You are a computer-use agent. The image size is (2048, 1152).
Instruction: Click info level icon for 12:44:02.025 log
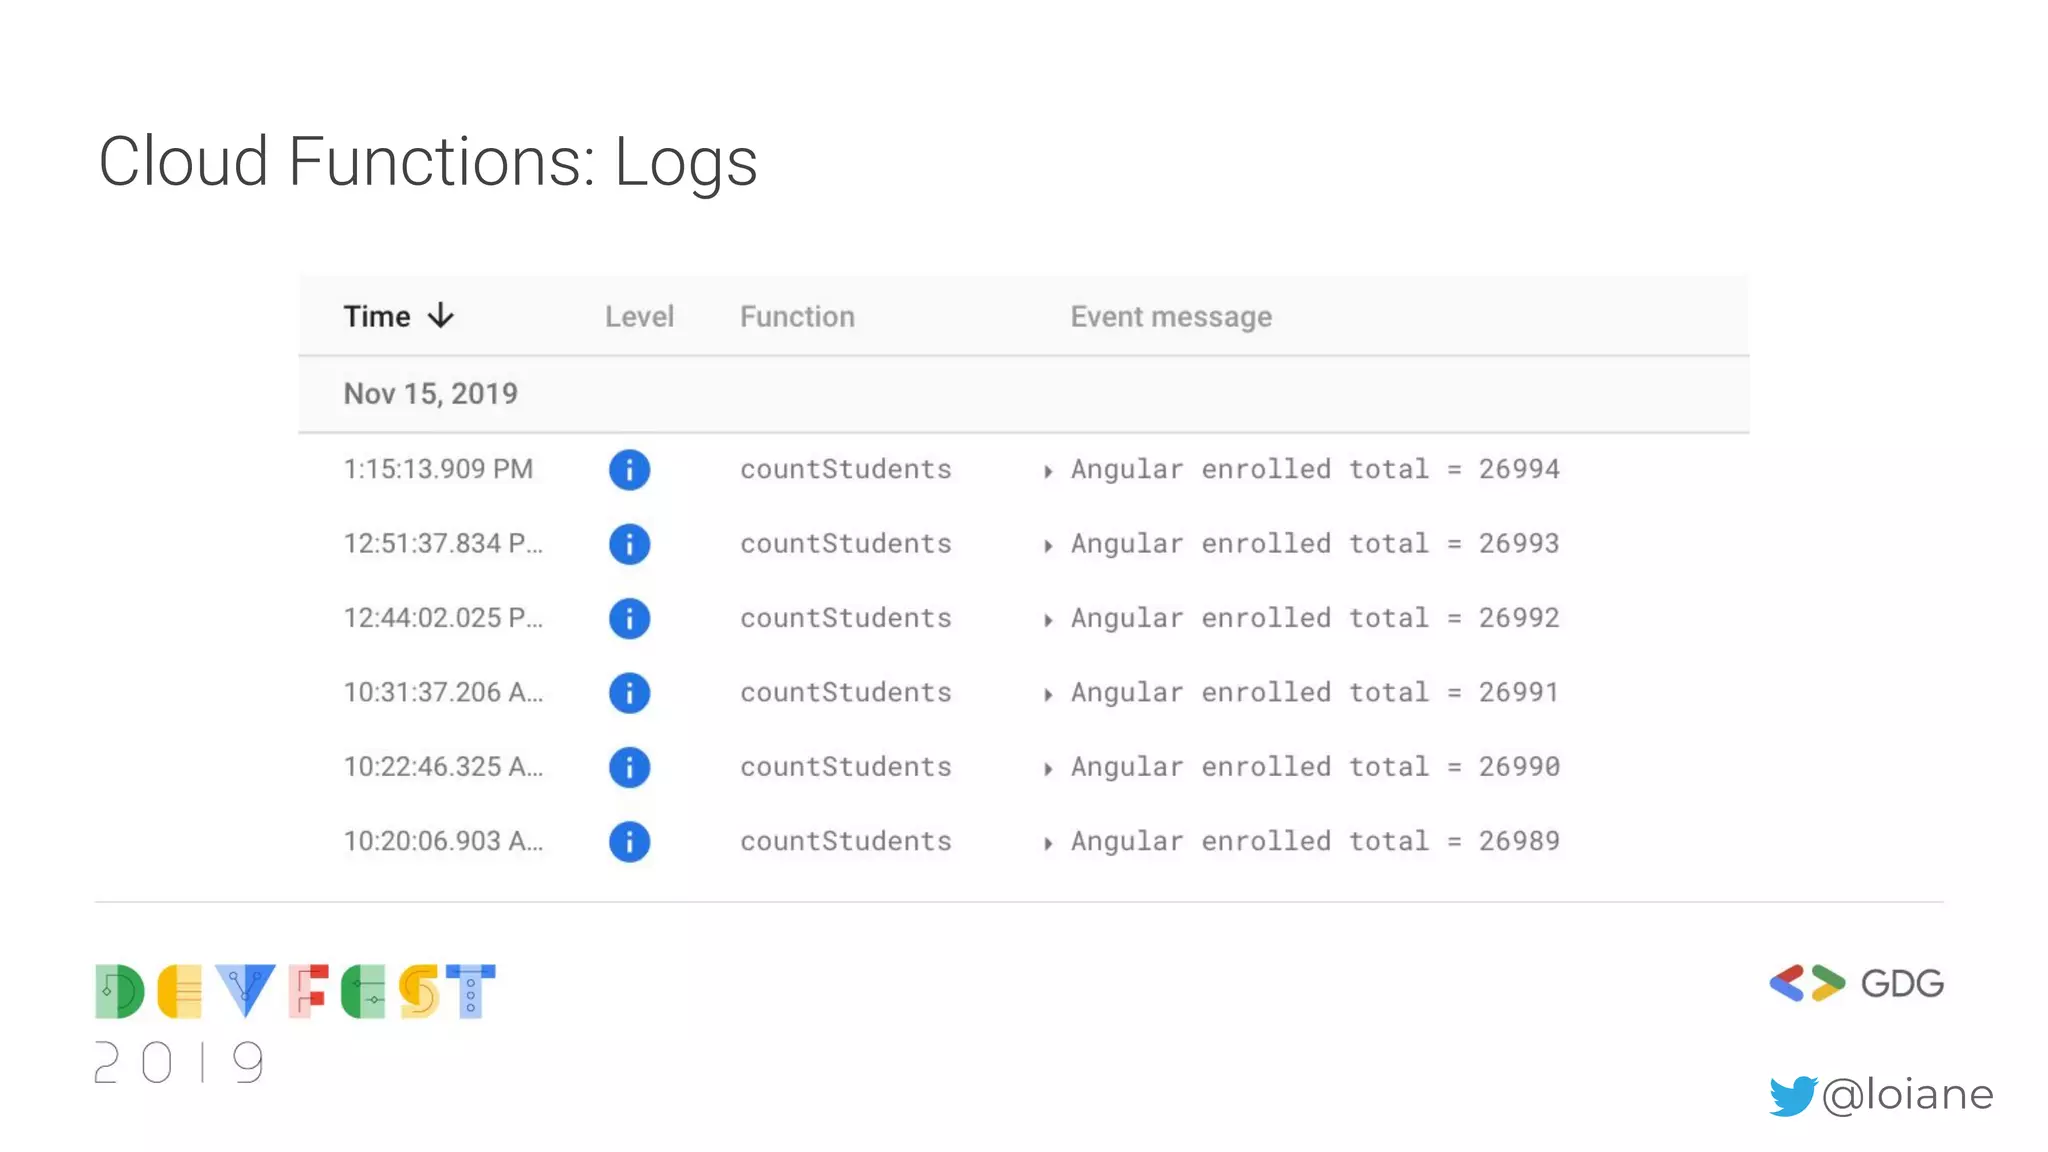point(629,619)
